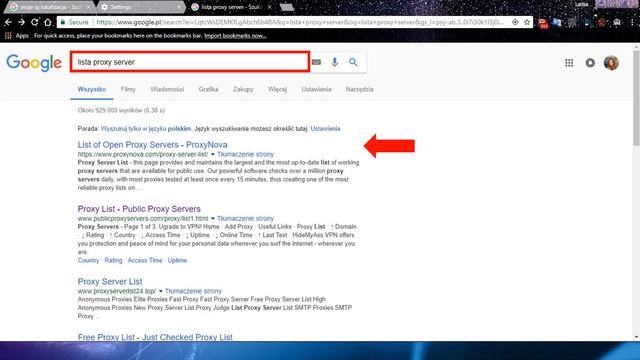This screenshot has height=360, width=640.
Task: Select the Filmy search tab
Action: (x=128, y=89)
